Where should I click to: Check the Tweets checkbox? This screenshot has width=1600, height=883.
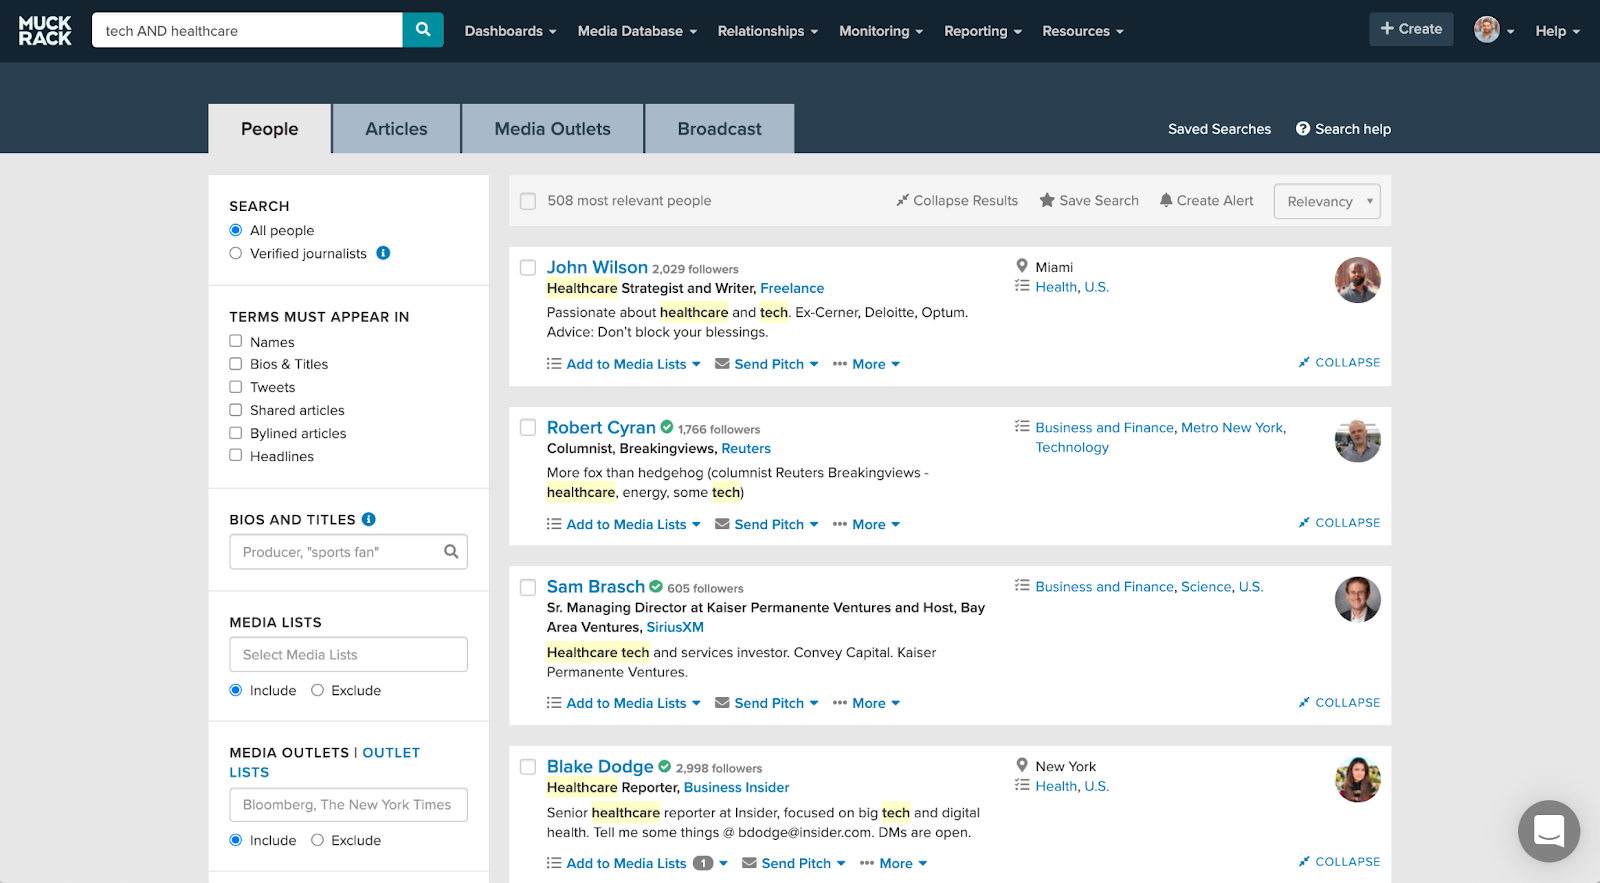coord(236,387)
